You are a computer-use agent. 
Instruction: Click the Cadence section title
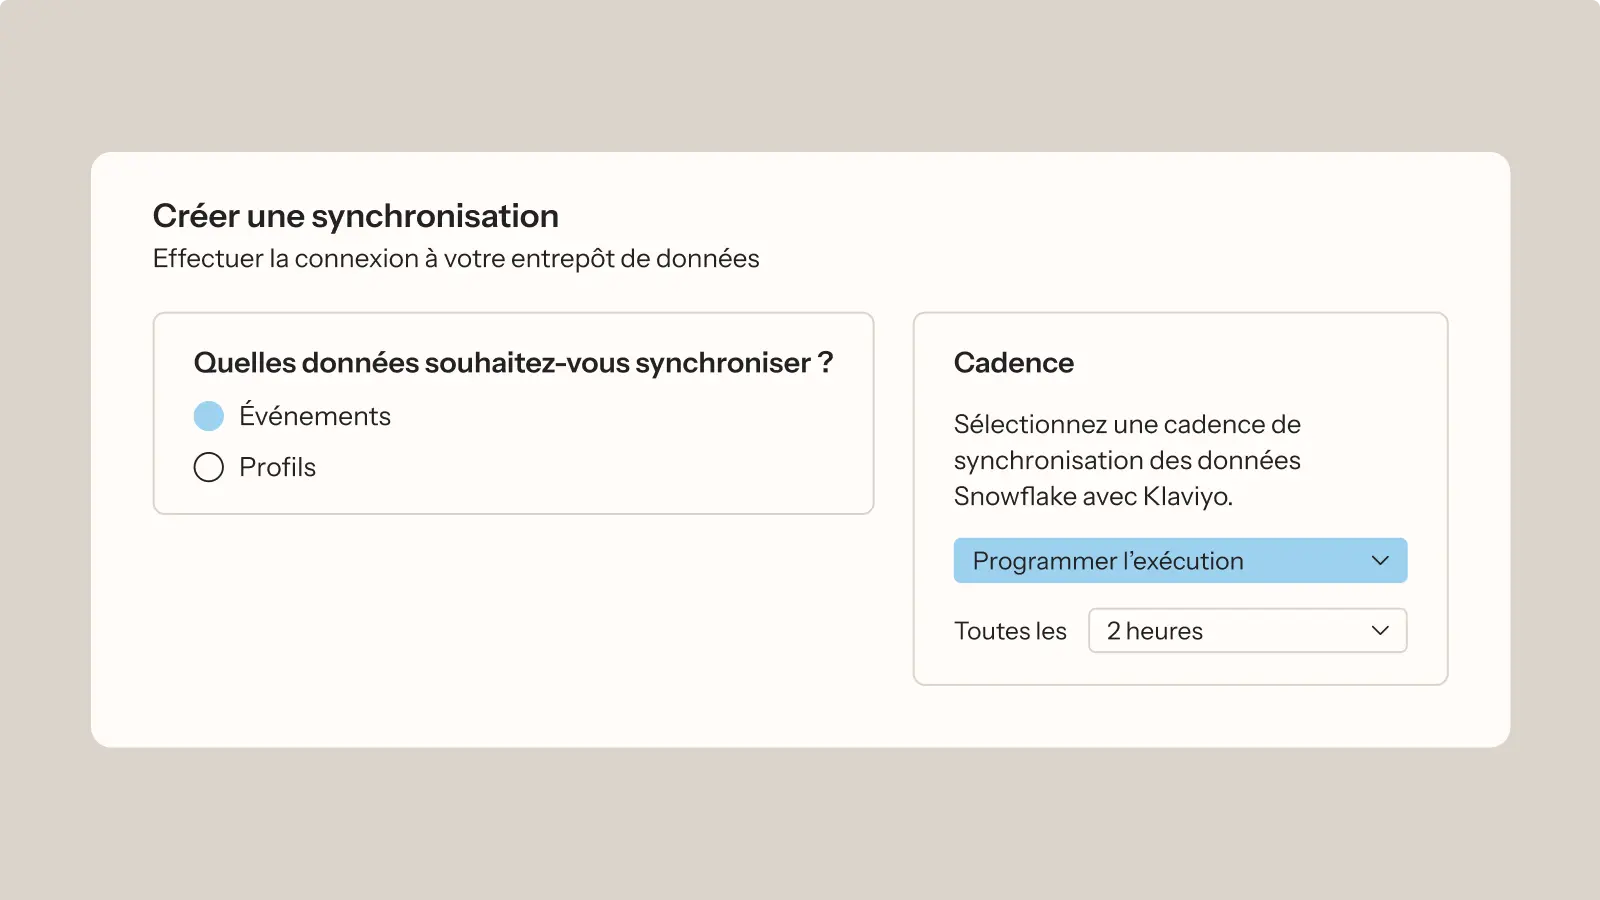[1013, 362]
